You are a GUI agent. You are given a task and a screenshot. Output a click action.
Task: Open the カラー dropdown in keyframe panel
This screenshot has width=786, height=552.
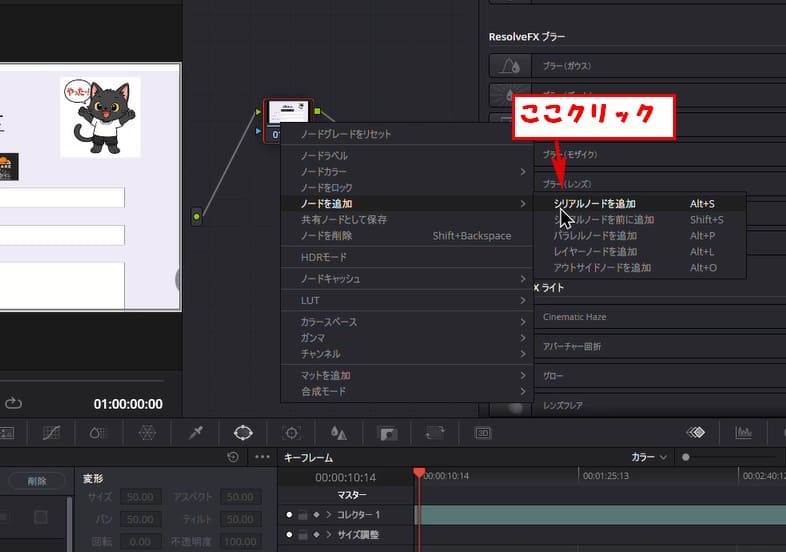tap(649, 457)
